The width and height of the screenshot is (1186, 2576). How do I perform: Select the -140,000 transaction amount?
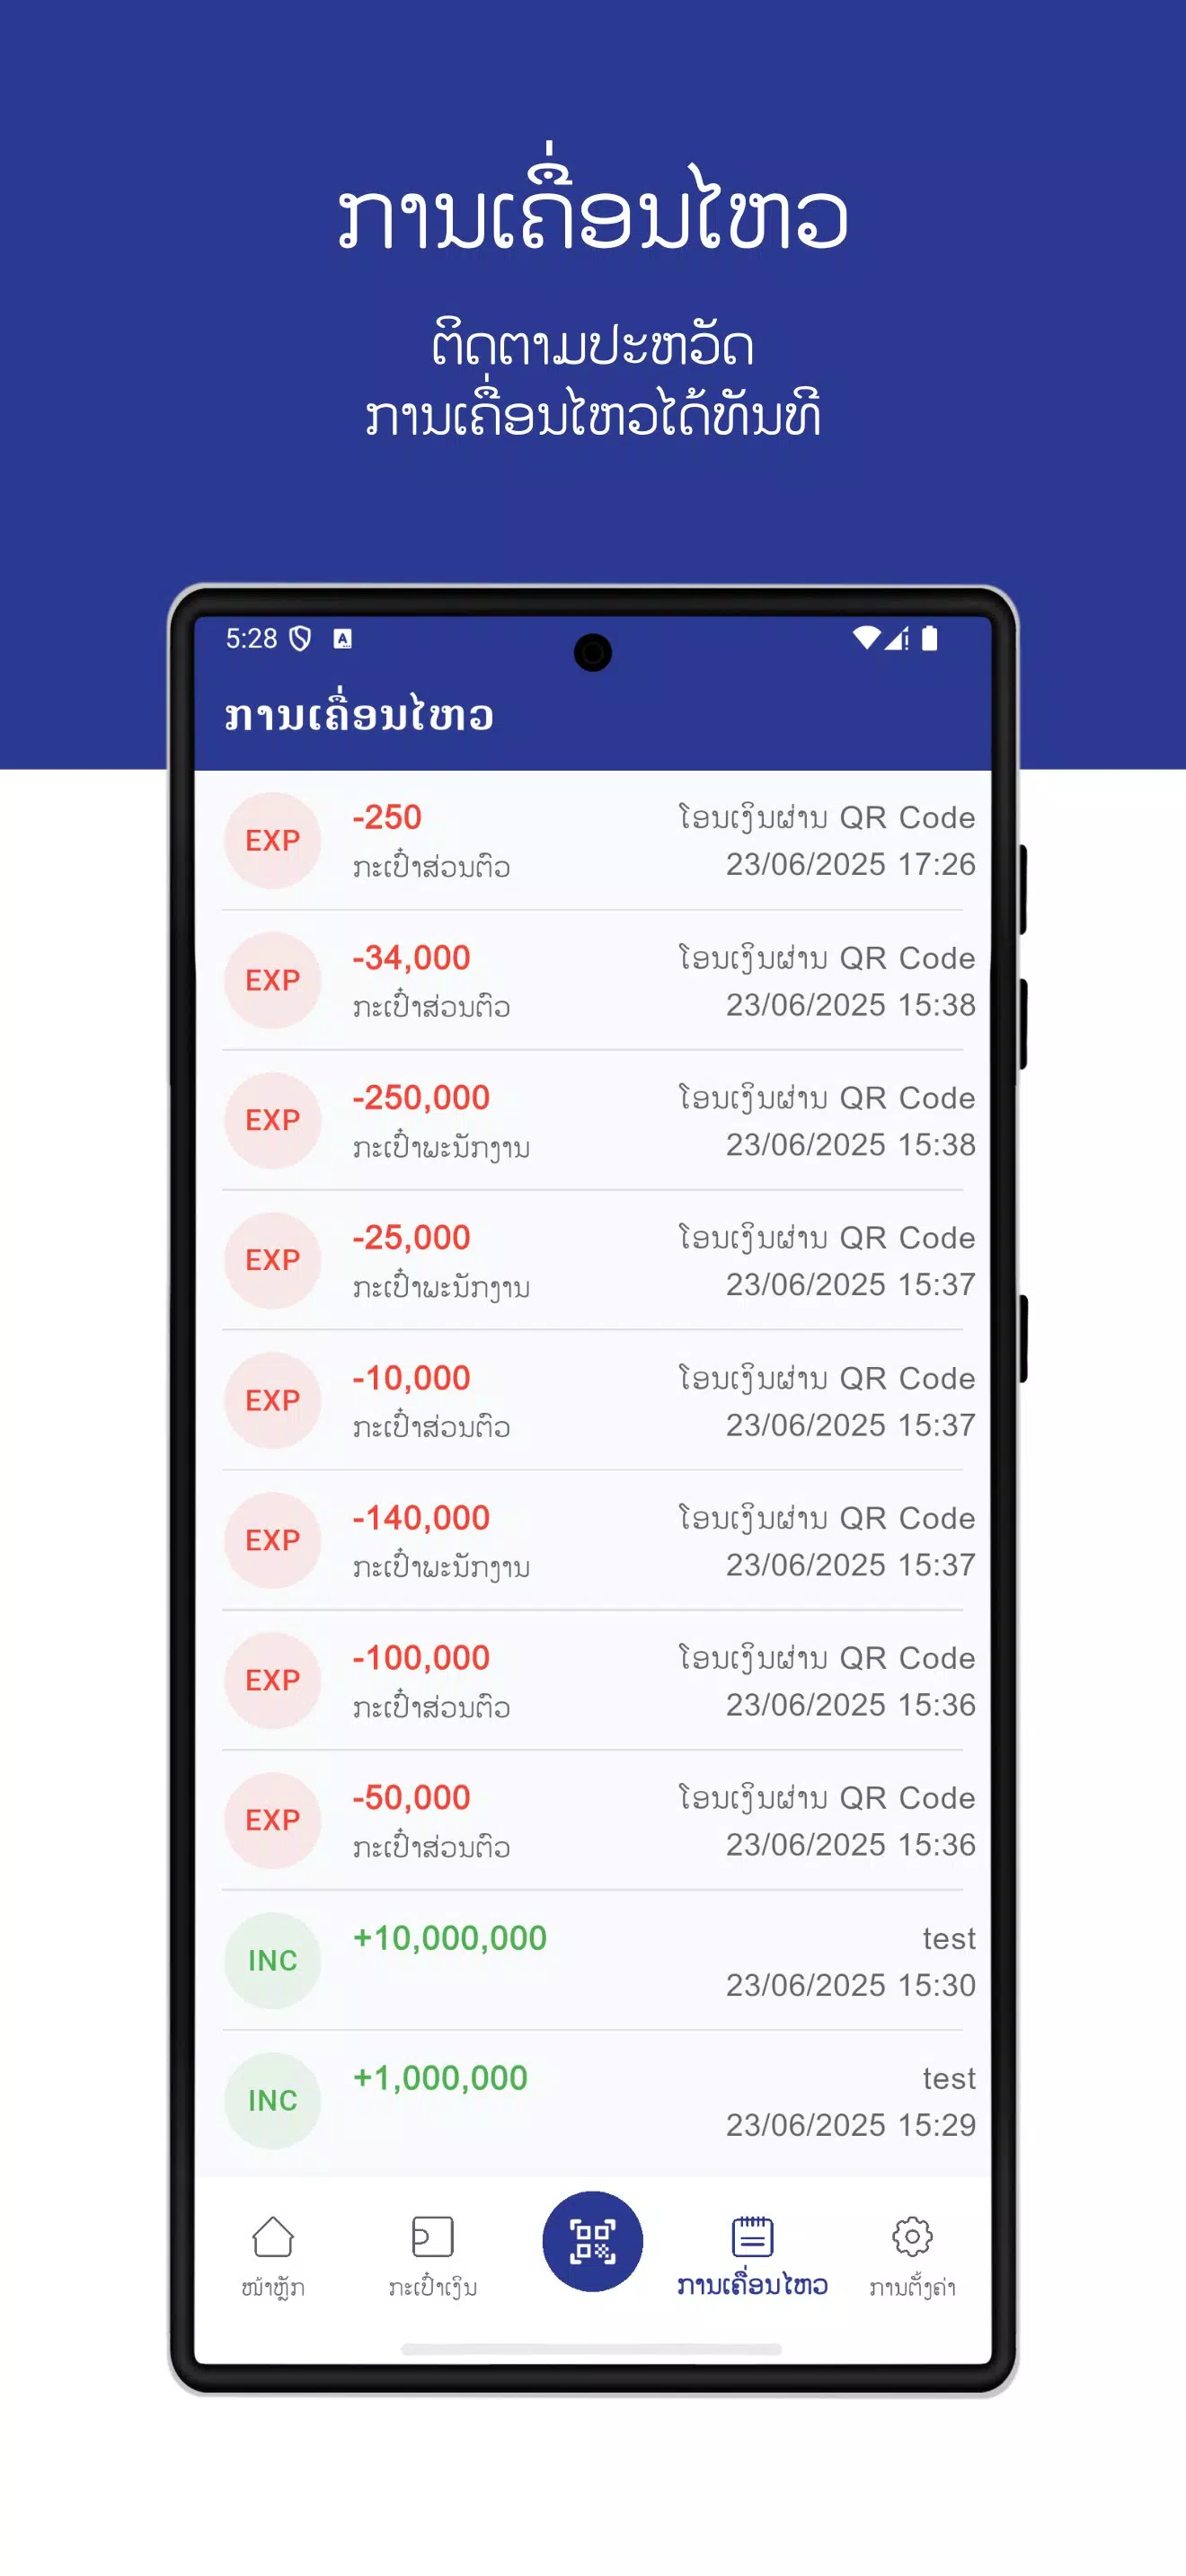coord(421,1518)
